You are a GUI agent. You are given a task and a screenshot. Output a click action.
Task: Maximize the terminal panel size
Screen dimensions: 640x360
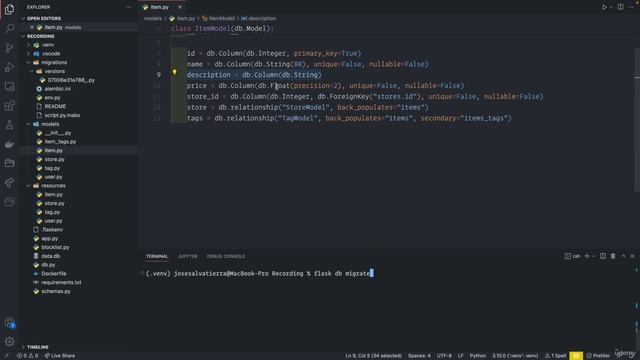click(623, 256)
